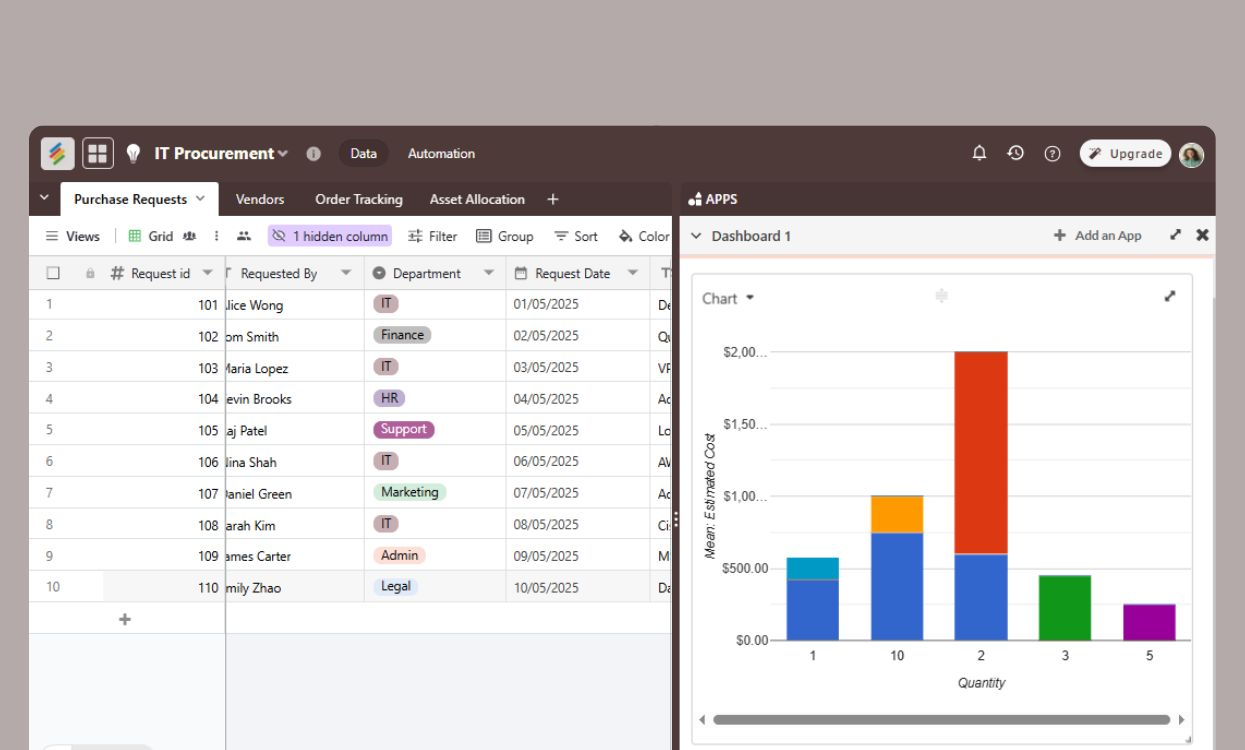Add a new row with plus

(x=125, y=619)
